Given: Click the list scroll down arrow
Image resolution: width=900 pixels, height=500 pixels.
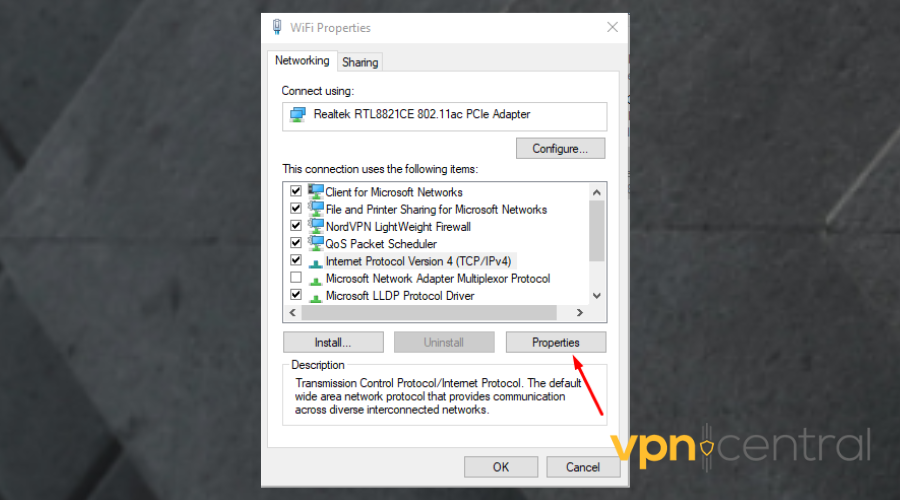Looking at the screenshot, I should [x=597, y=296].
